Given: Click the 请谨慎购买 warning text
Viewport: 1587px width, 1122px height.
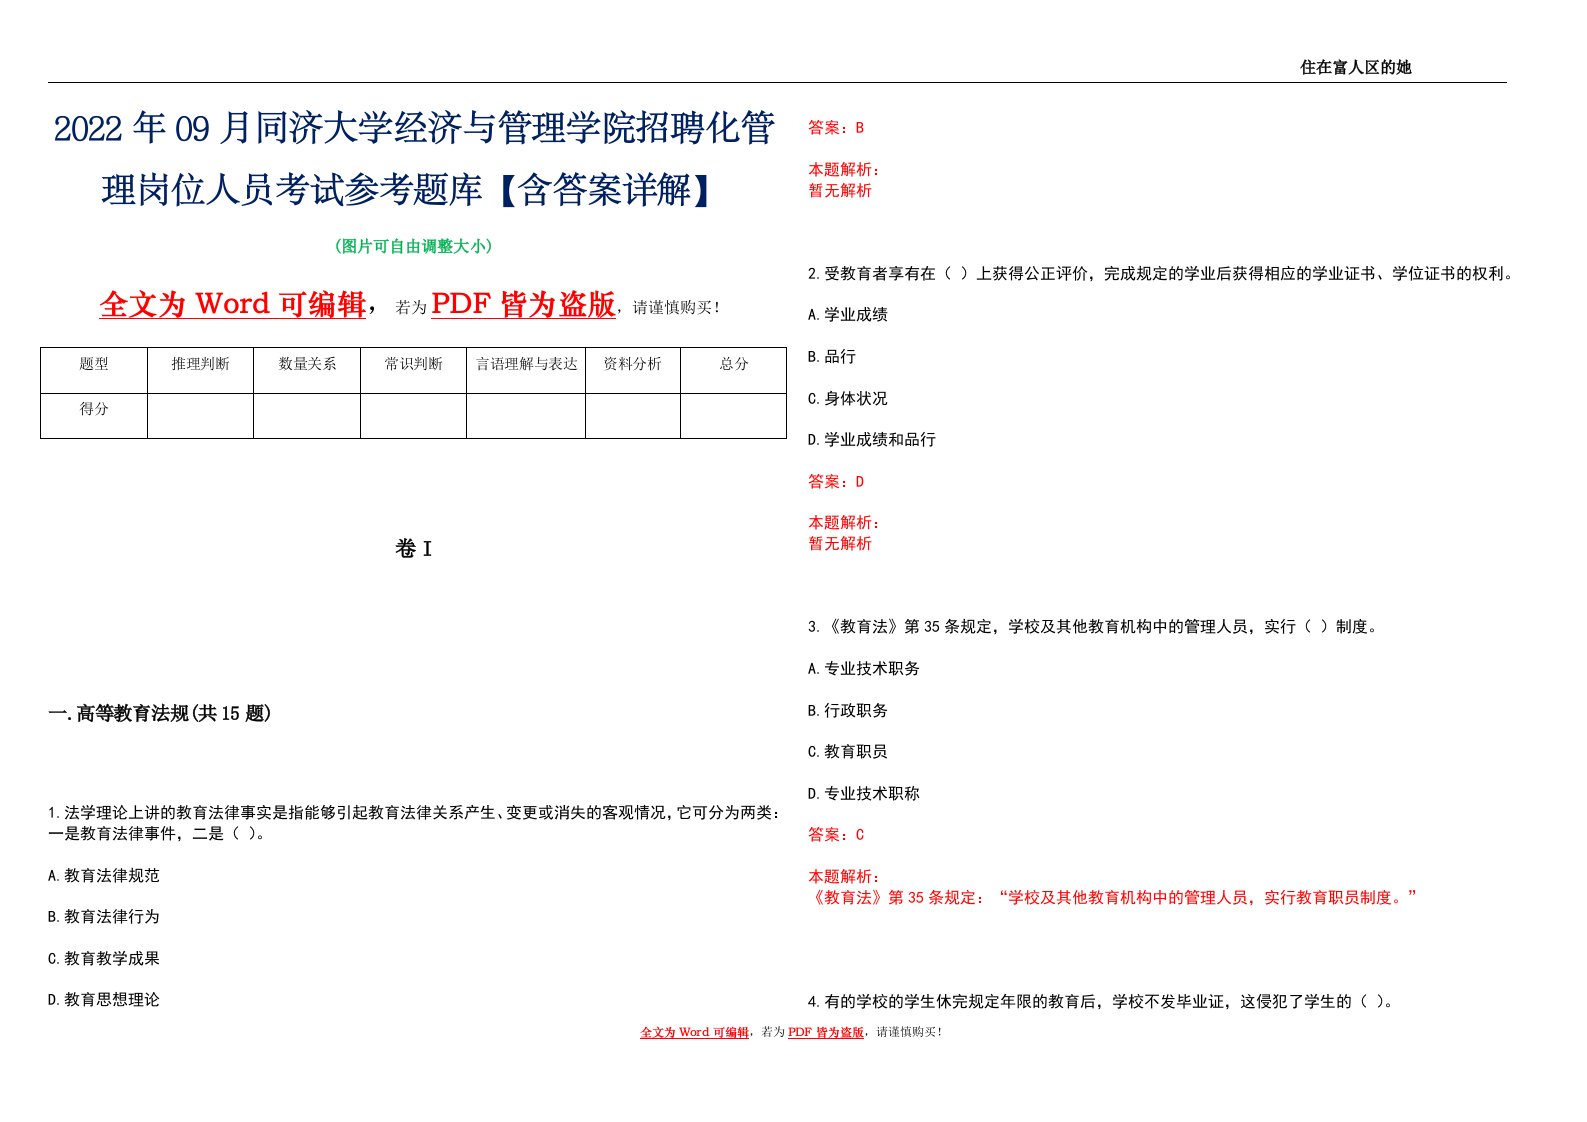Looking at the screenshot, I should pyautogui.click(x=676, y=308).
